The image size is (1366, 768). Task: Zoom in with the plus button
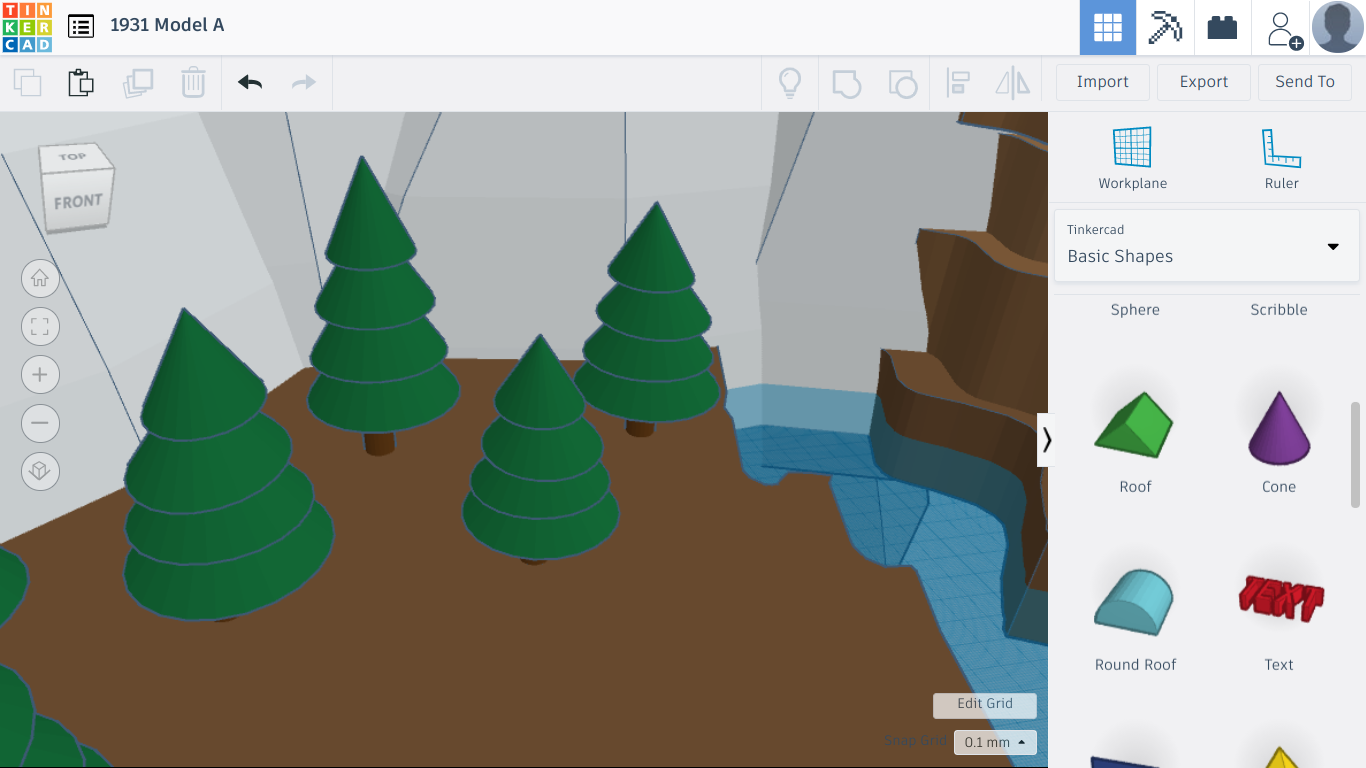point(40,375)
